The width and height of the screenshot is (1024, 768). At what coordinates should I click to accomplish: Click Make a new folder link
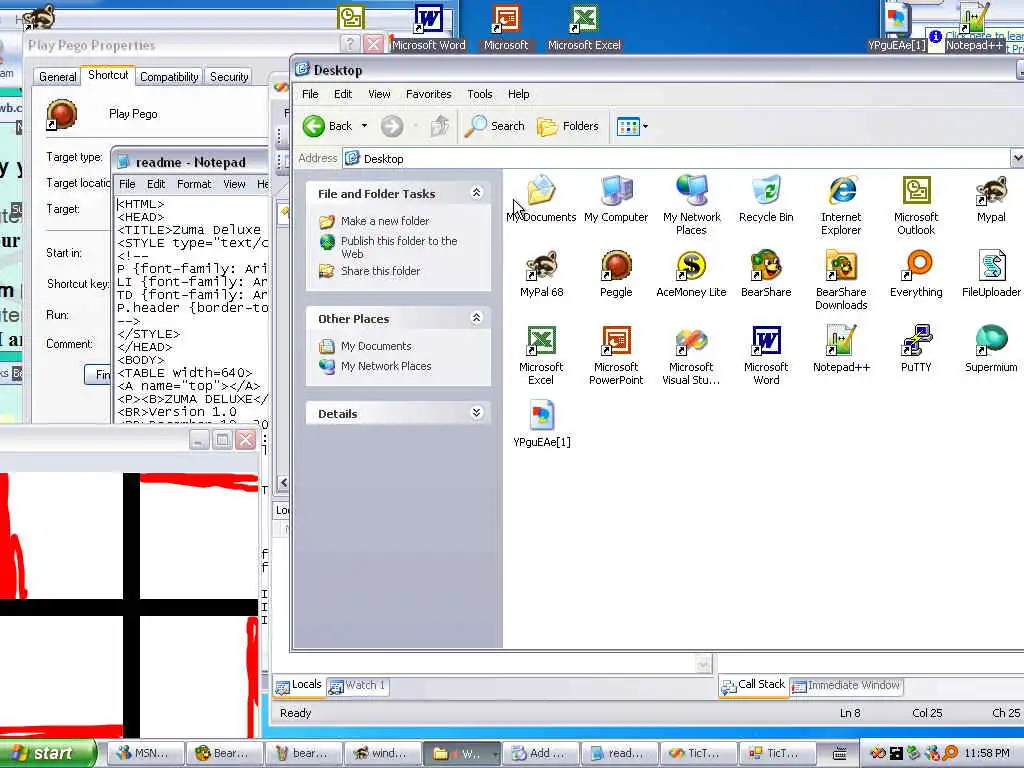tap(385, 221)
